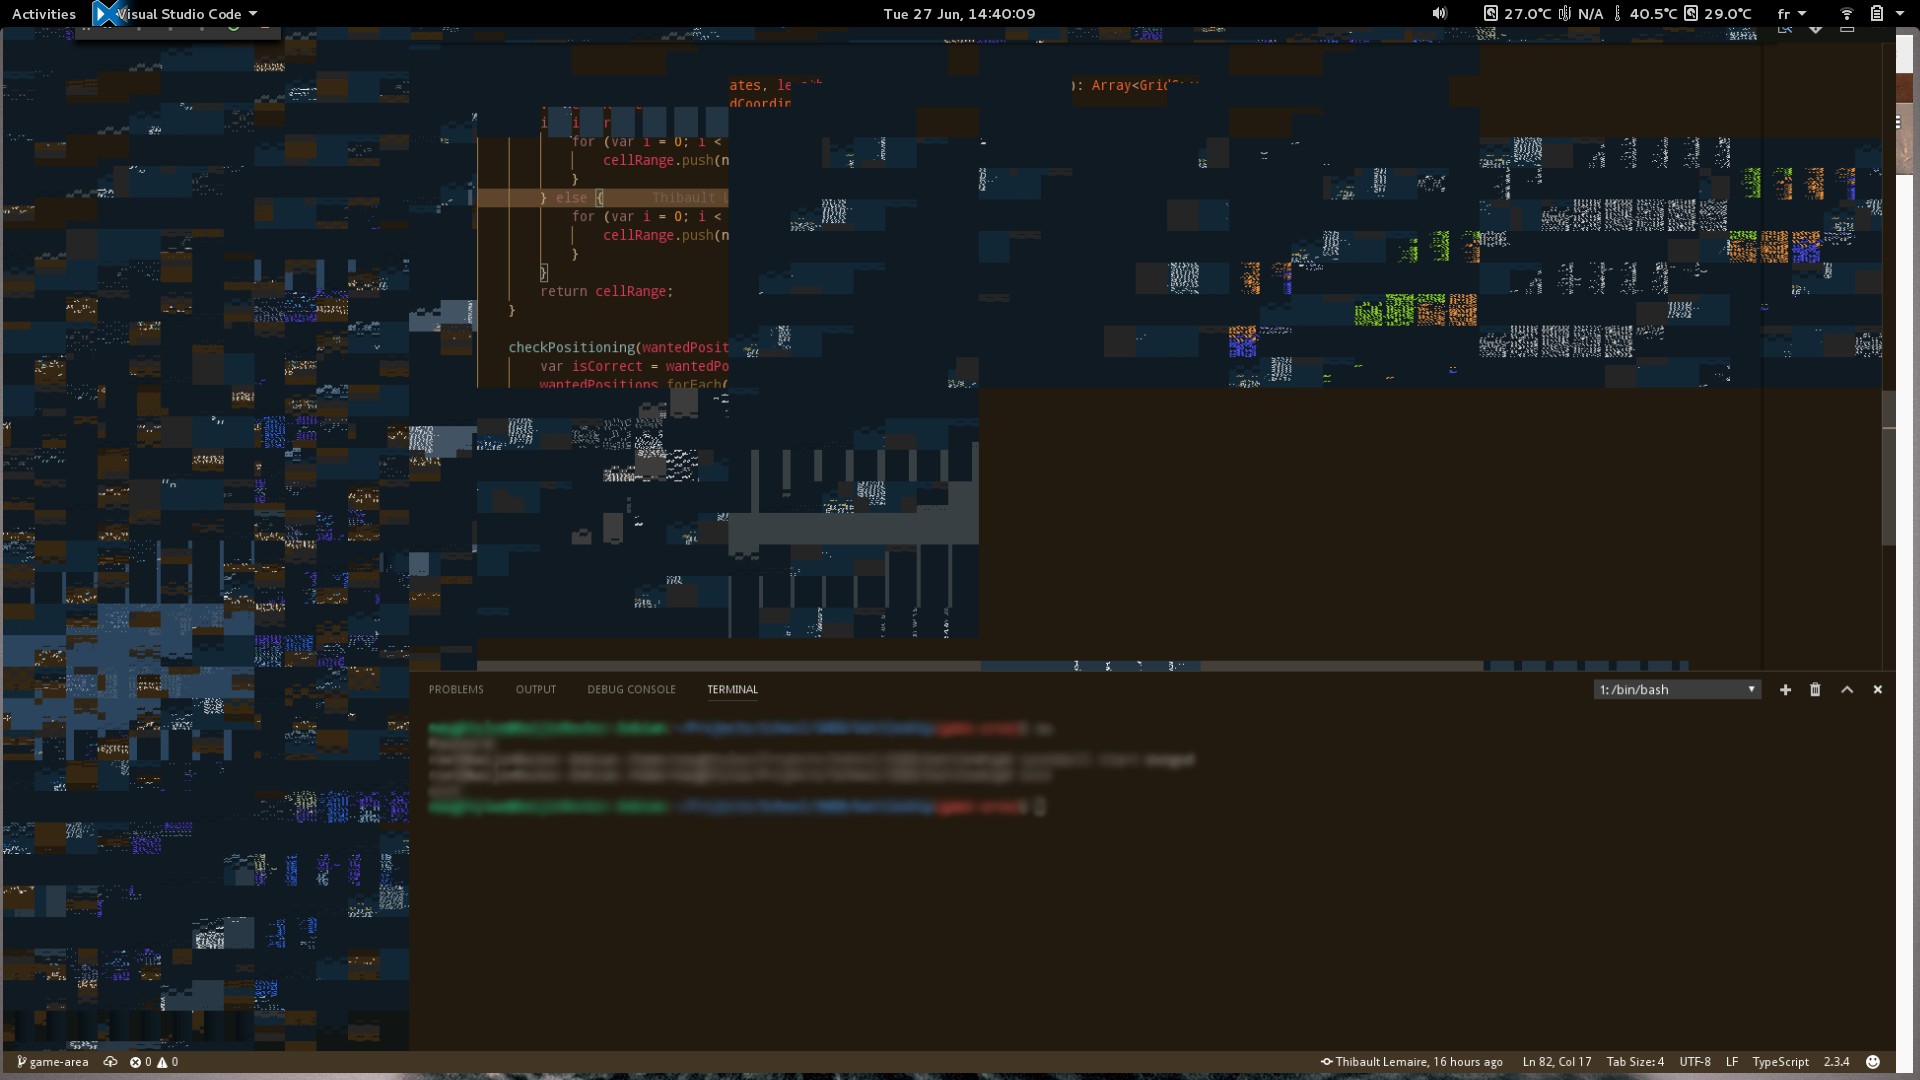Close the panel with the X icon
The height and width of the screenshot is (1080, 1920).
pyautogui.click(x=1878, y=689)
